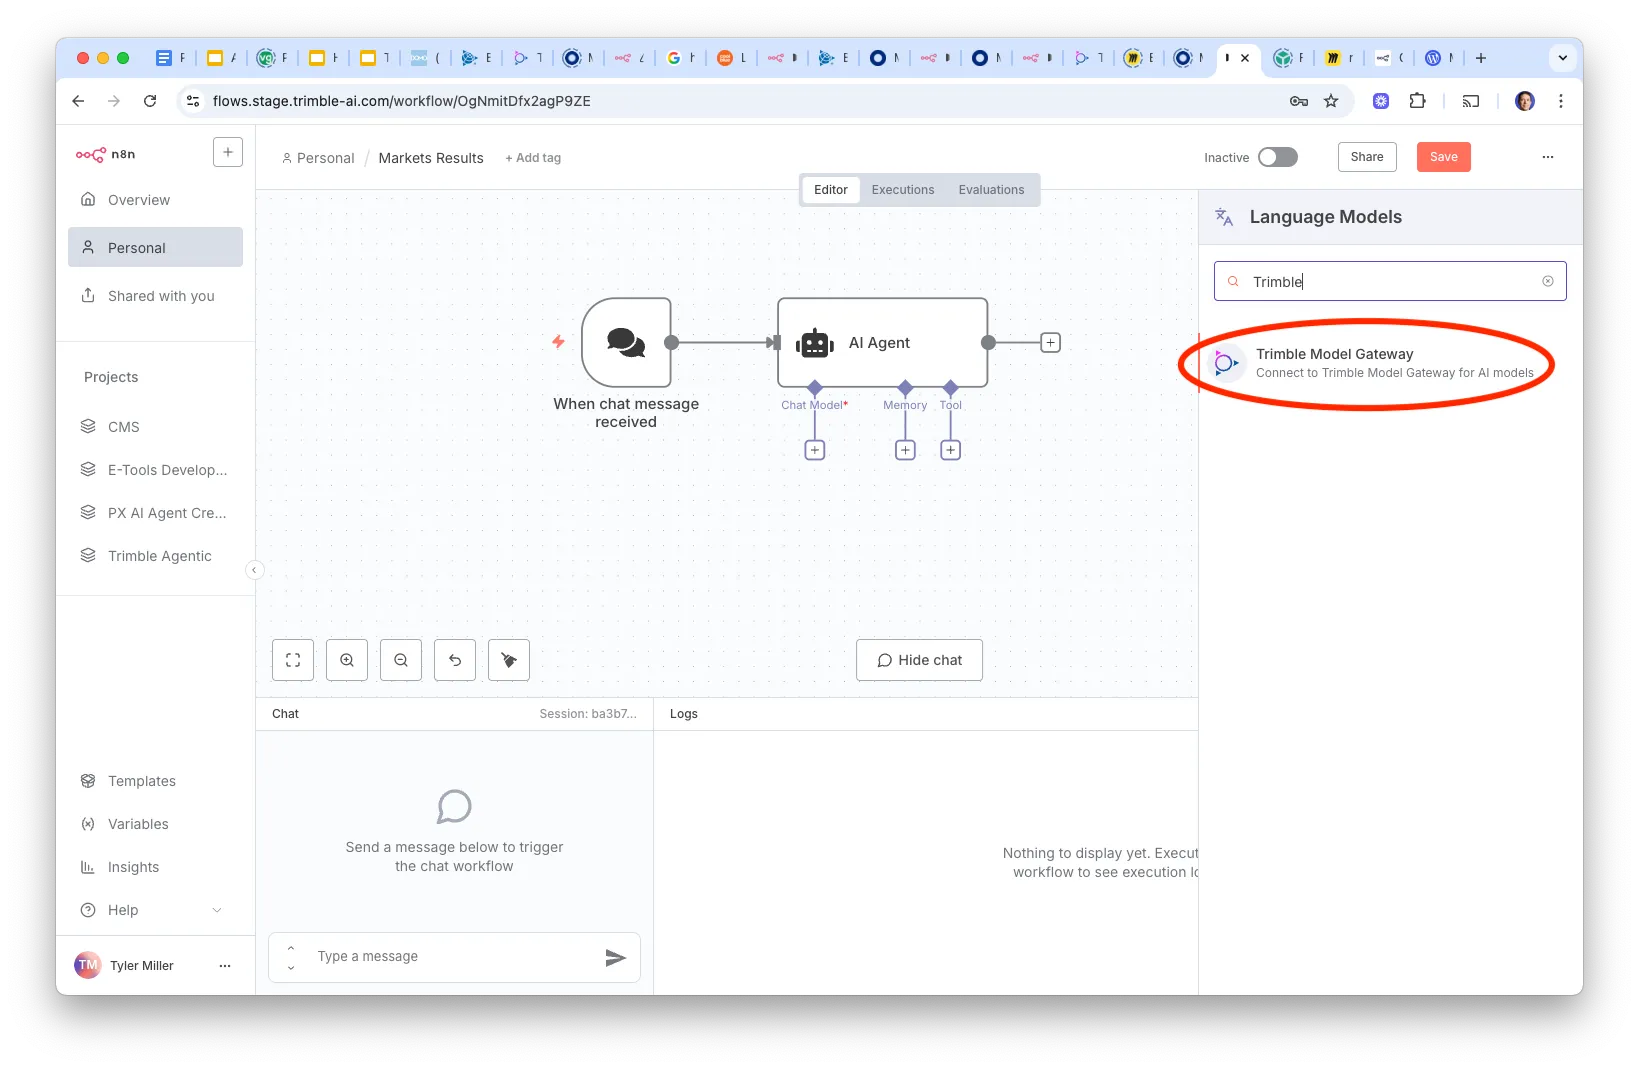Viewport: 1639px width, 1069px height.
Task: Go to the Personal breadcrumb
Action: [318, 158]
